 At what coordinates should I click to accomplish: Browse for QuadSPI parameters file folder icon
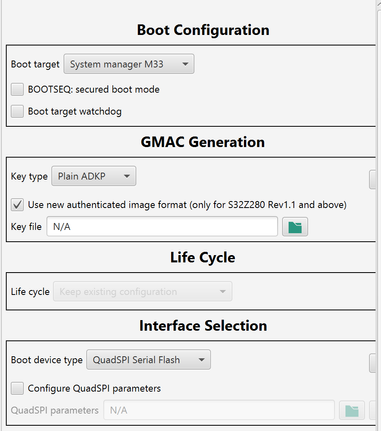pos(352,411)
